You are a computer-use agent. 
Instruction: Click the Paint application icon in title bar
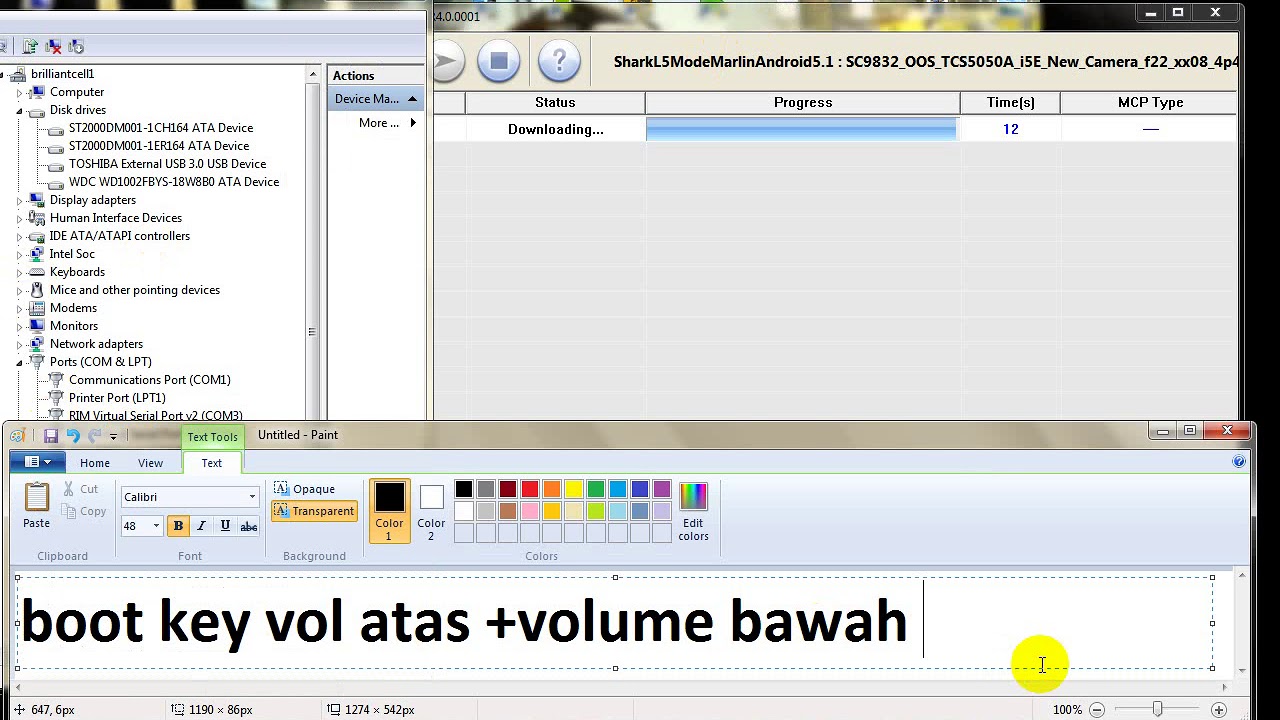[x=17, y=436]
